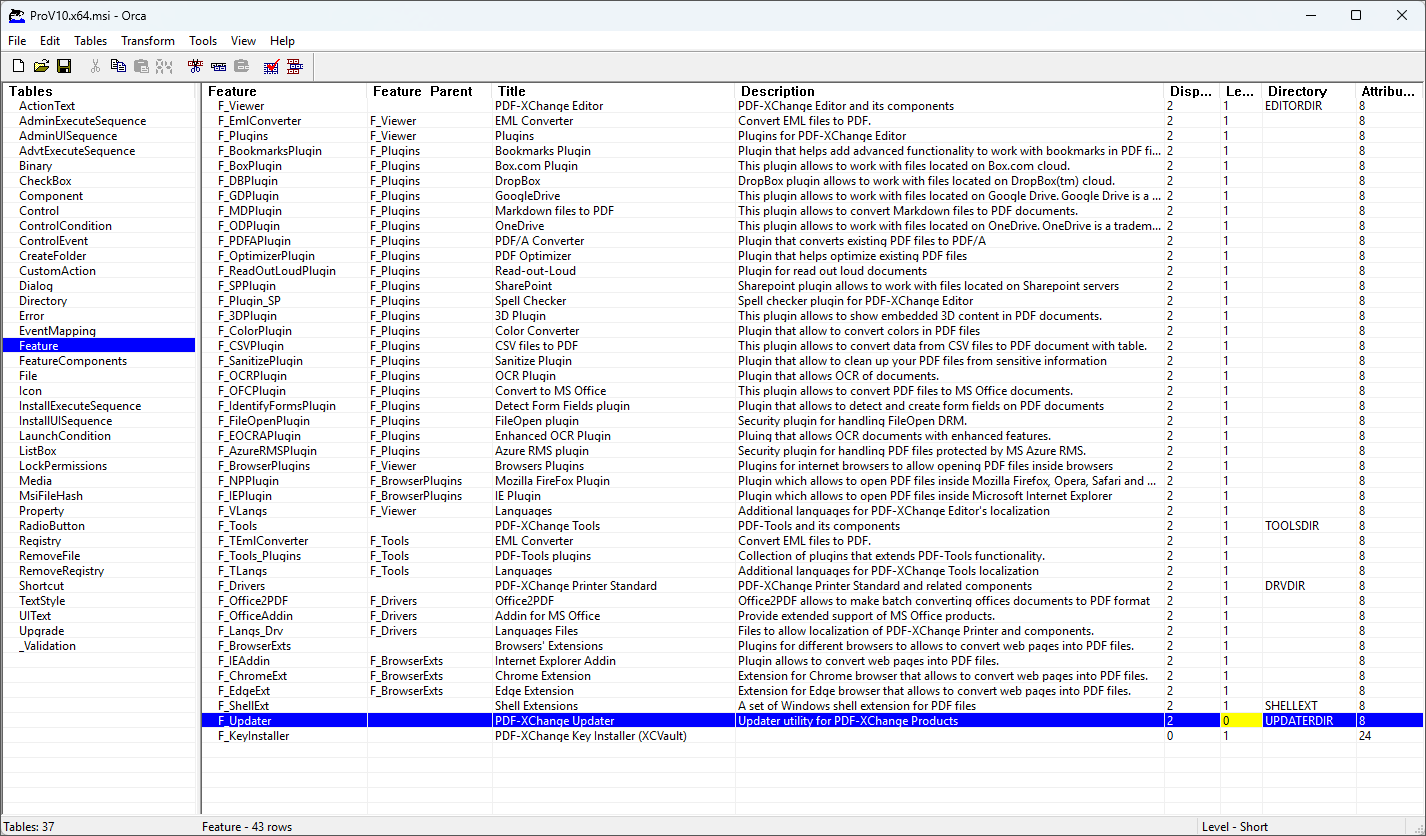Click the Feature_Parent column header
The height and width of the screenshot is (836, 1426).
[x=430, y=91]
